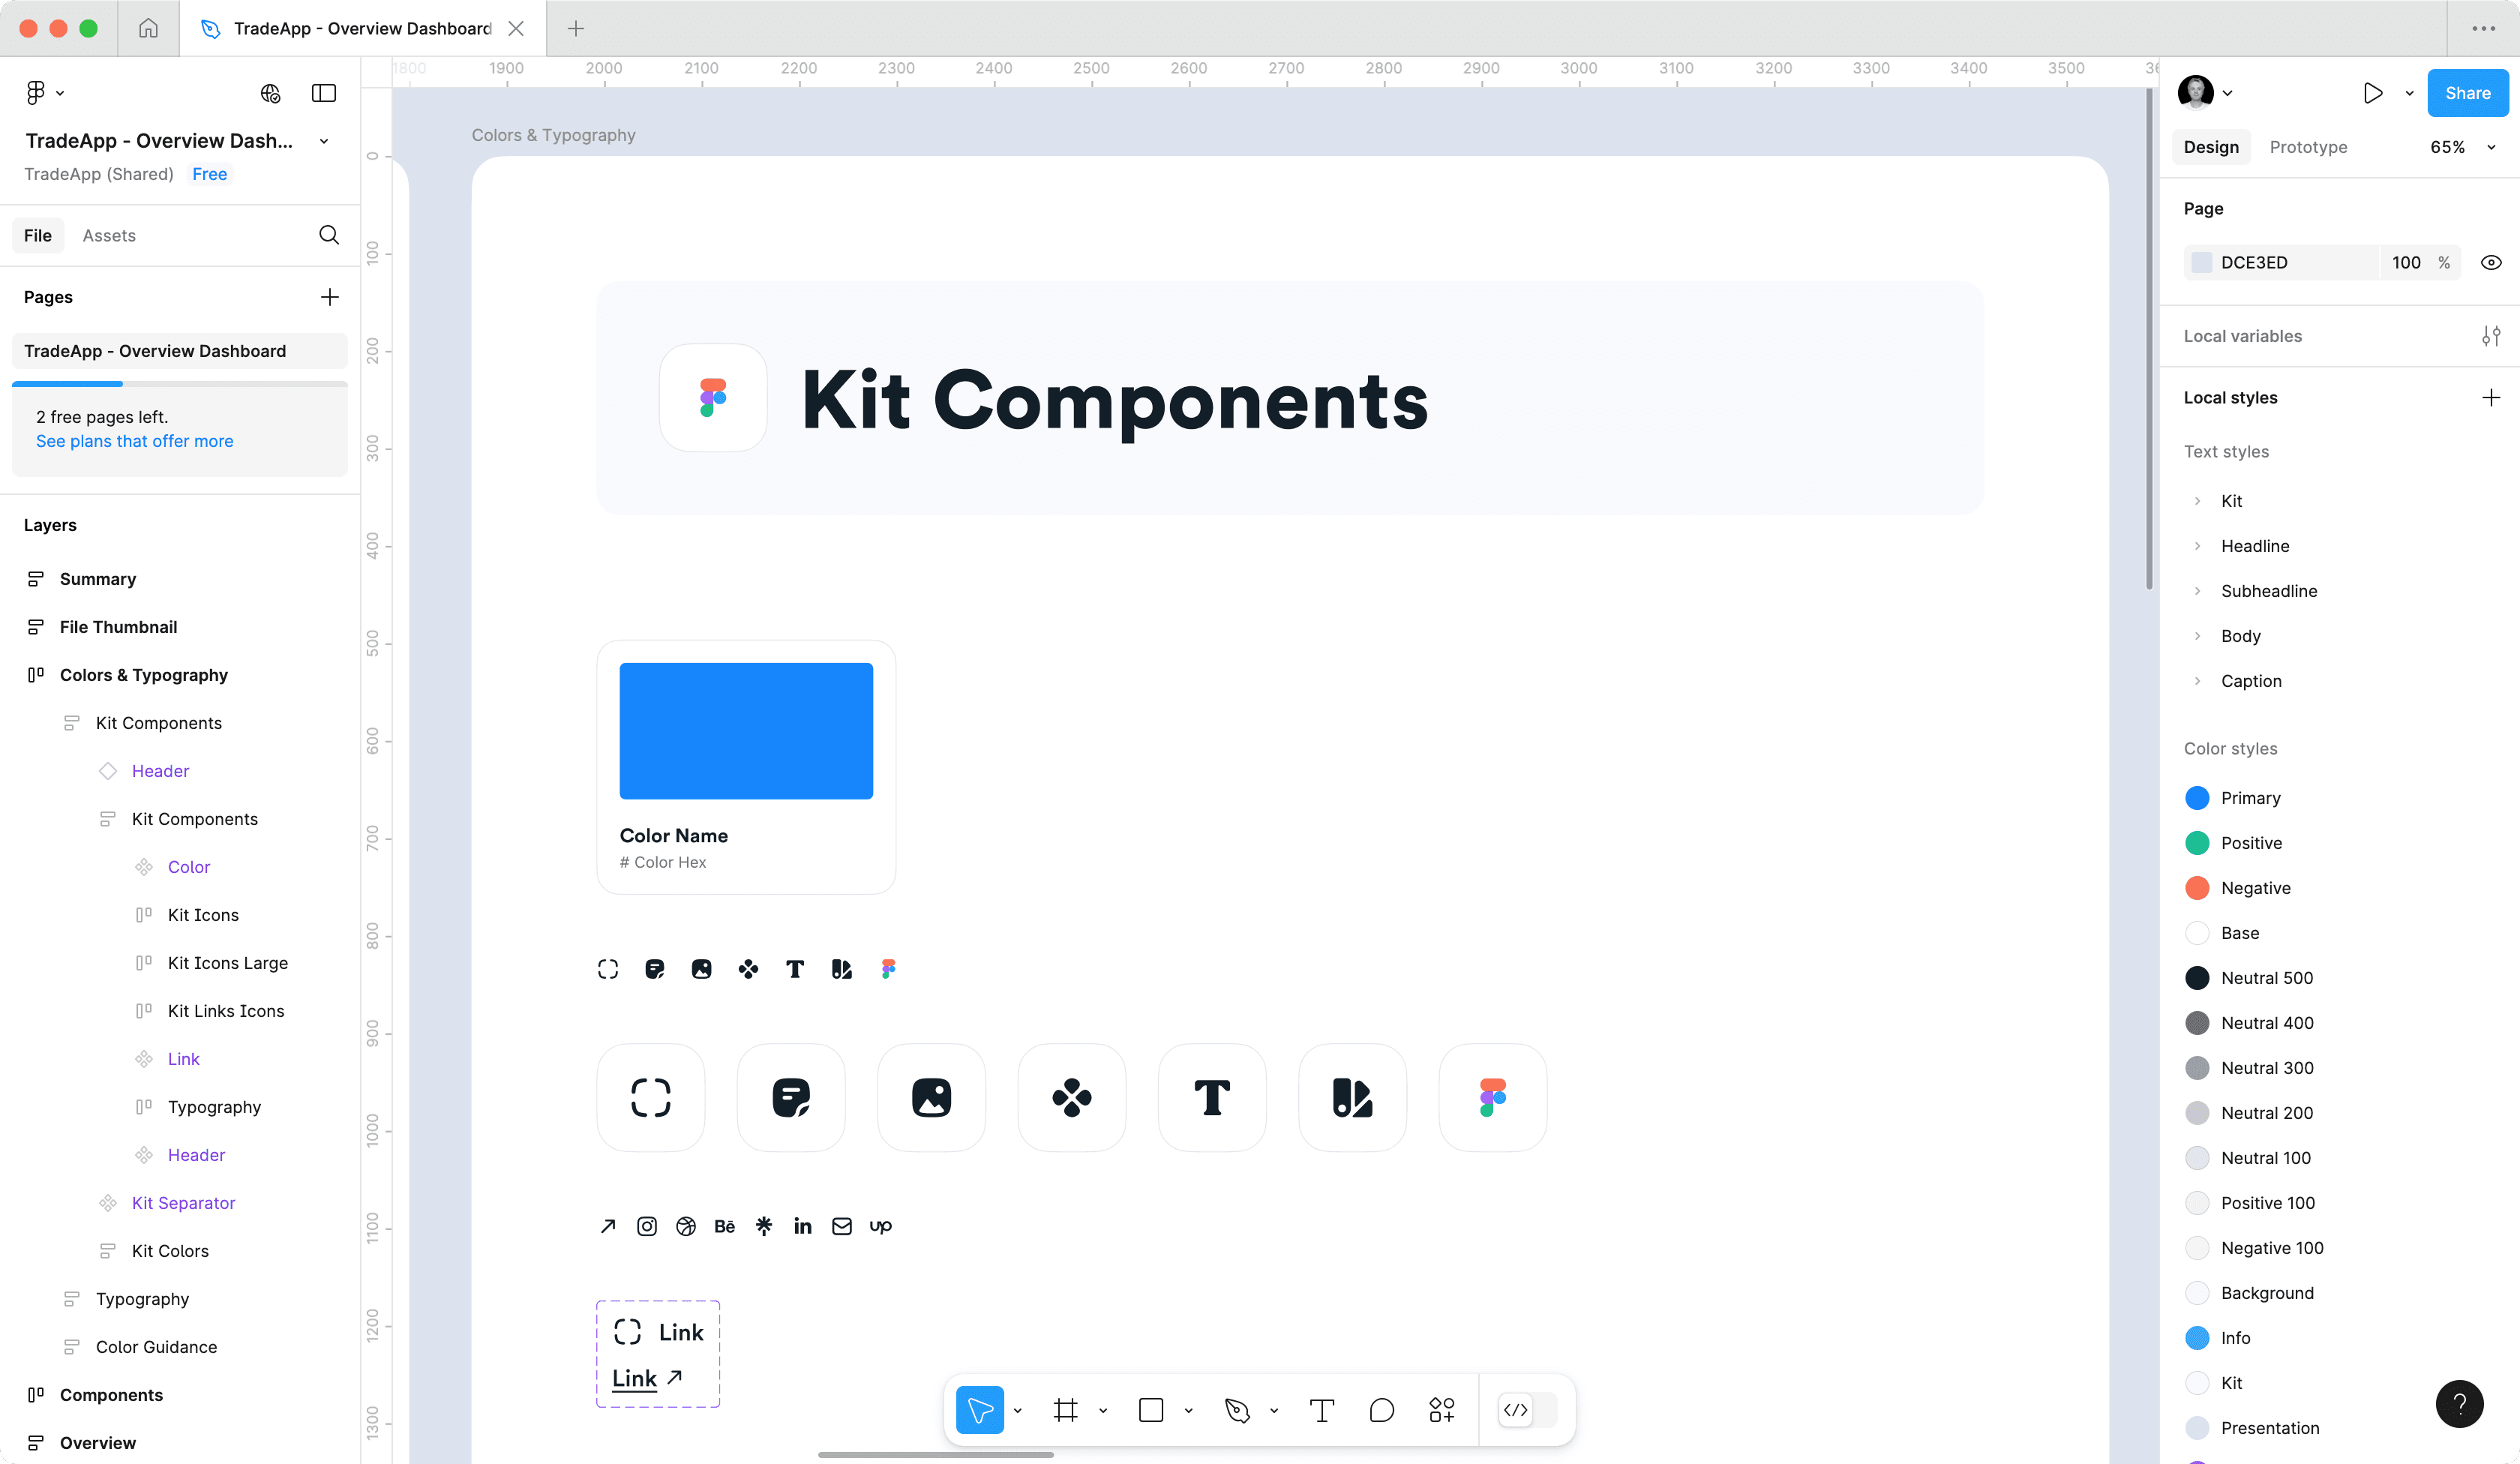Select the Negative color style swatch

(x=2197, y=888)
